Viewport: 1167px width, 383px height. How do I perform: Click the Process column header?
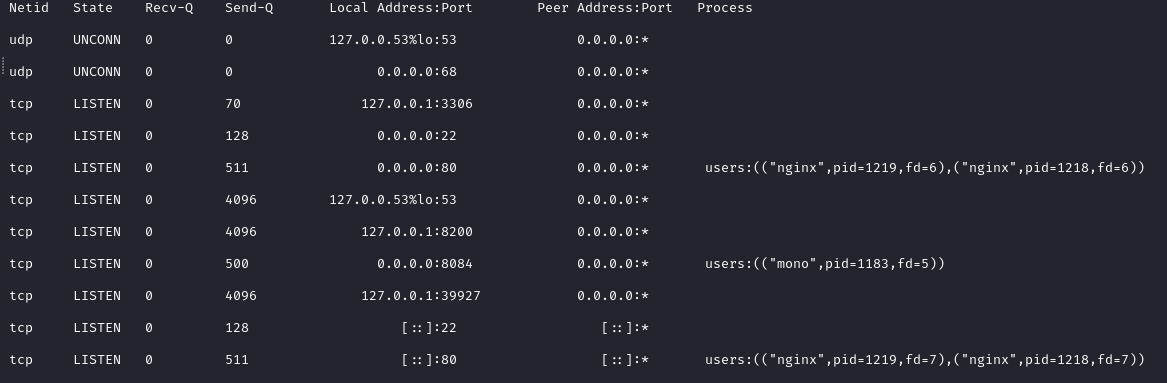click(x=725, y=7)
